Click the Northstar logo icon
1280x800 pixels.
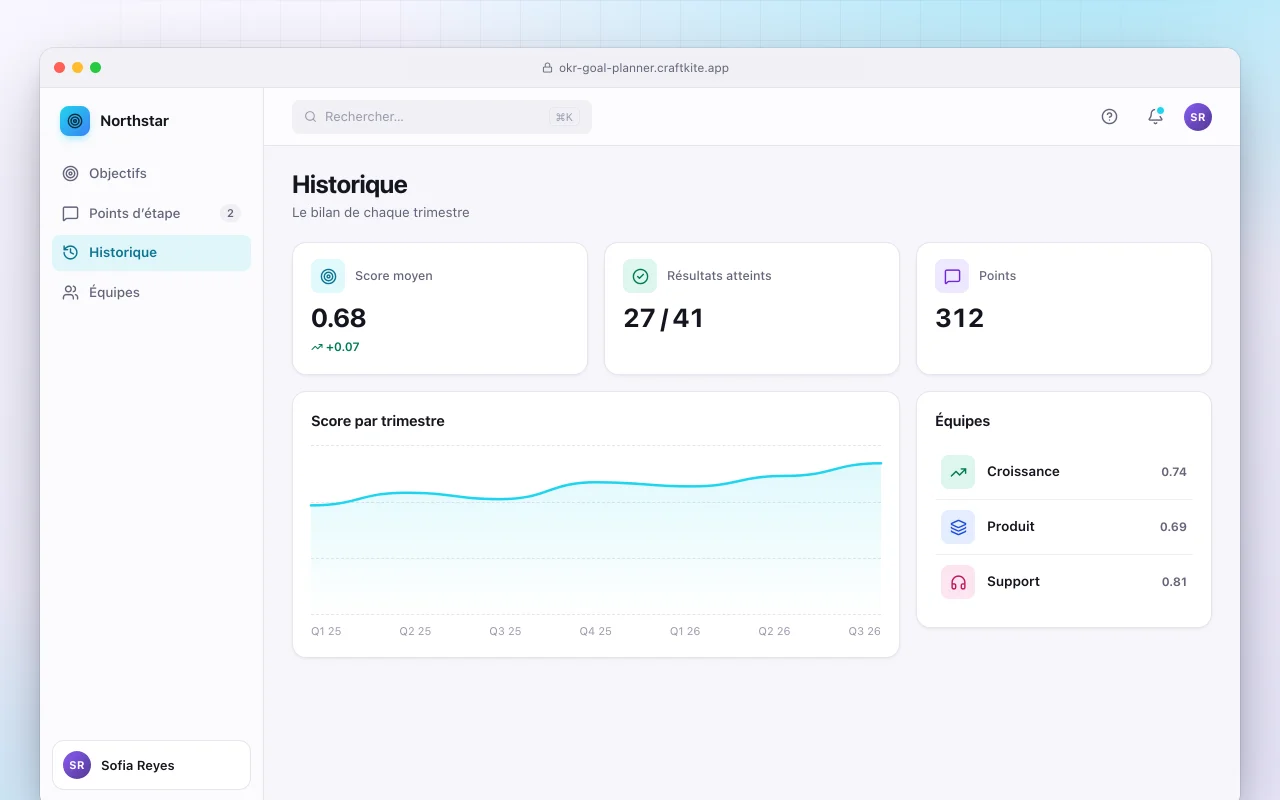click(x=75, y=121)
